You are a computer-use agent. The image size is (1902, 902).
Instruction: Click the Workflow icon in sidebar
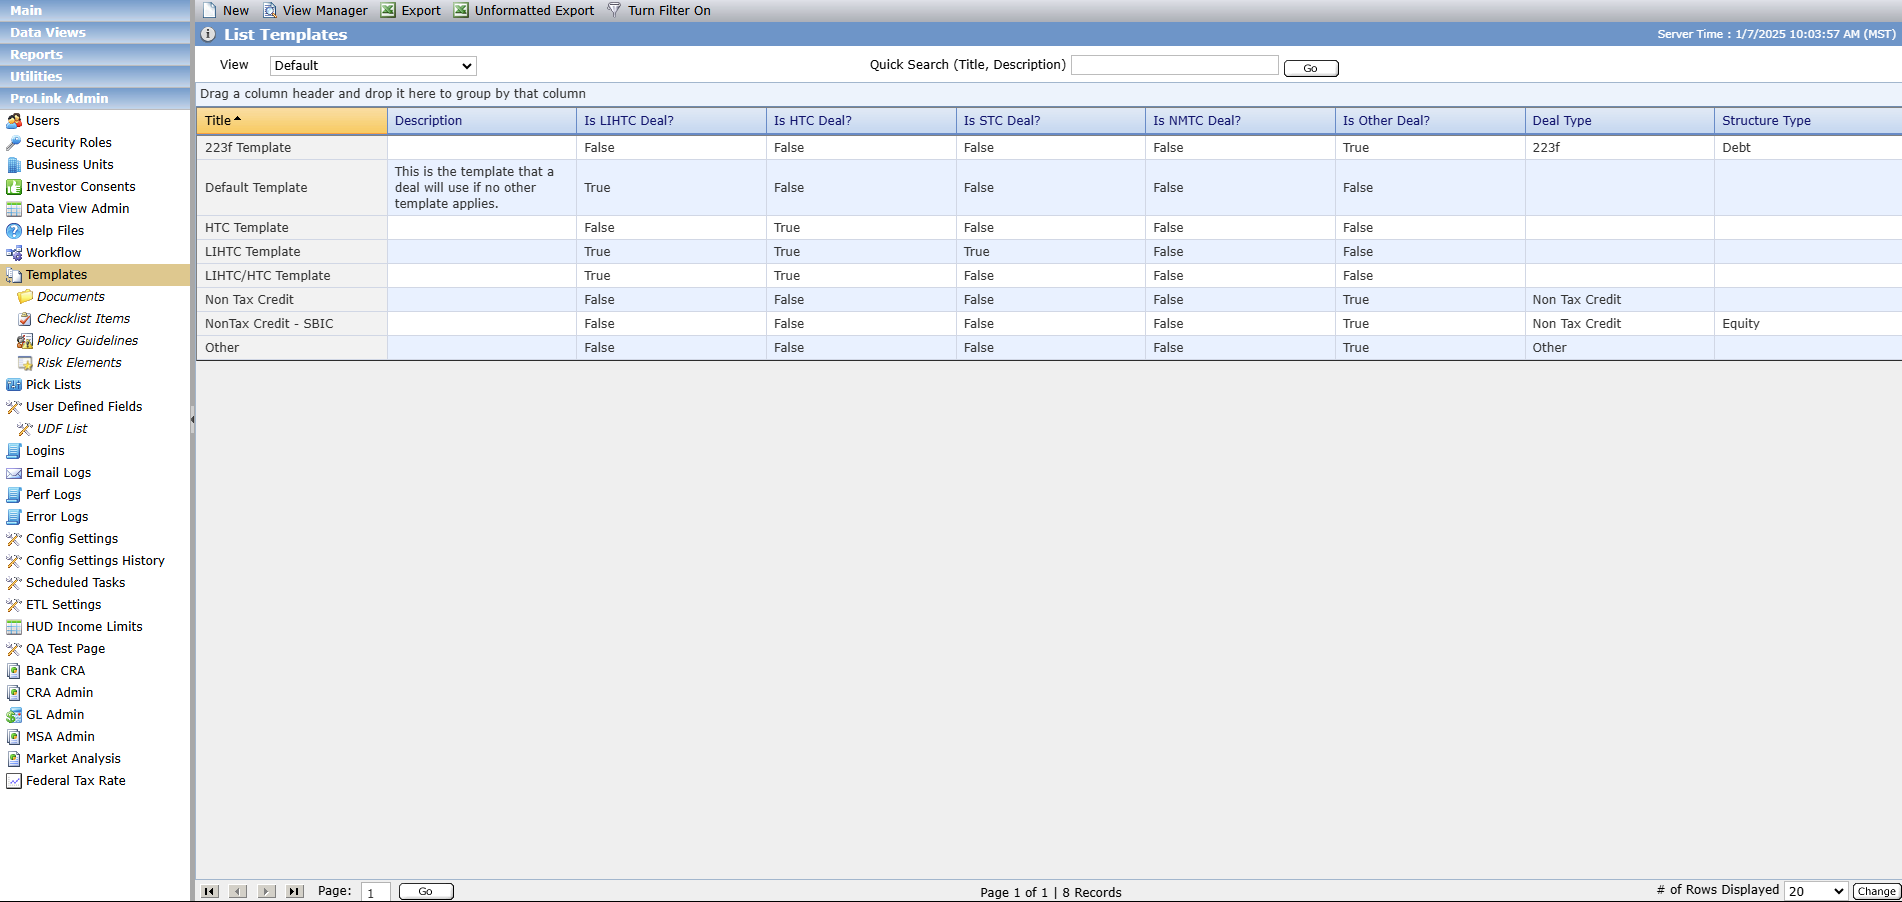[x=14, y=253]
